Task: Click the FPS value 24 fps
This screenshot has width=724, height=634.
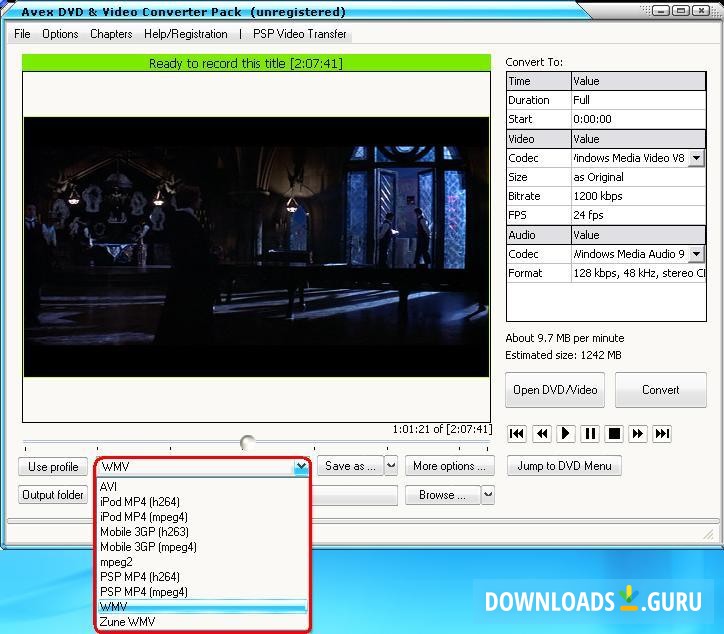Action: coord(638,215)
